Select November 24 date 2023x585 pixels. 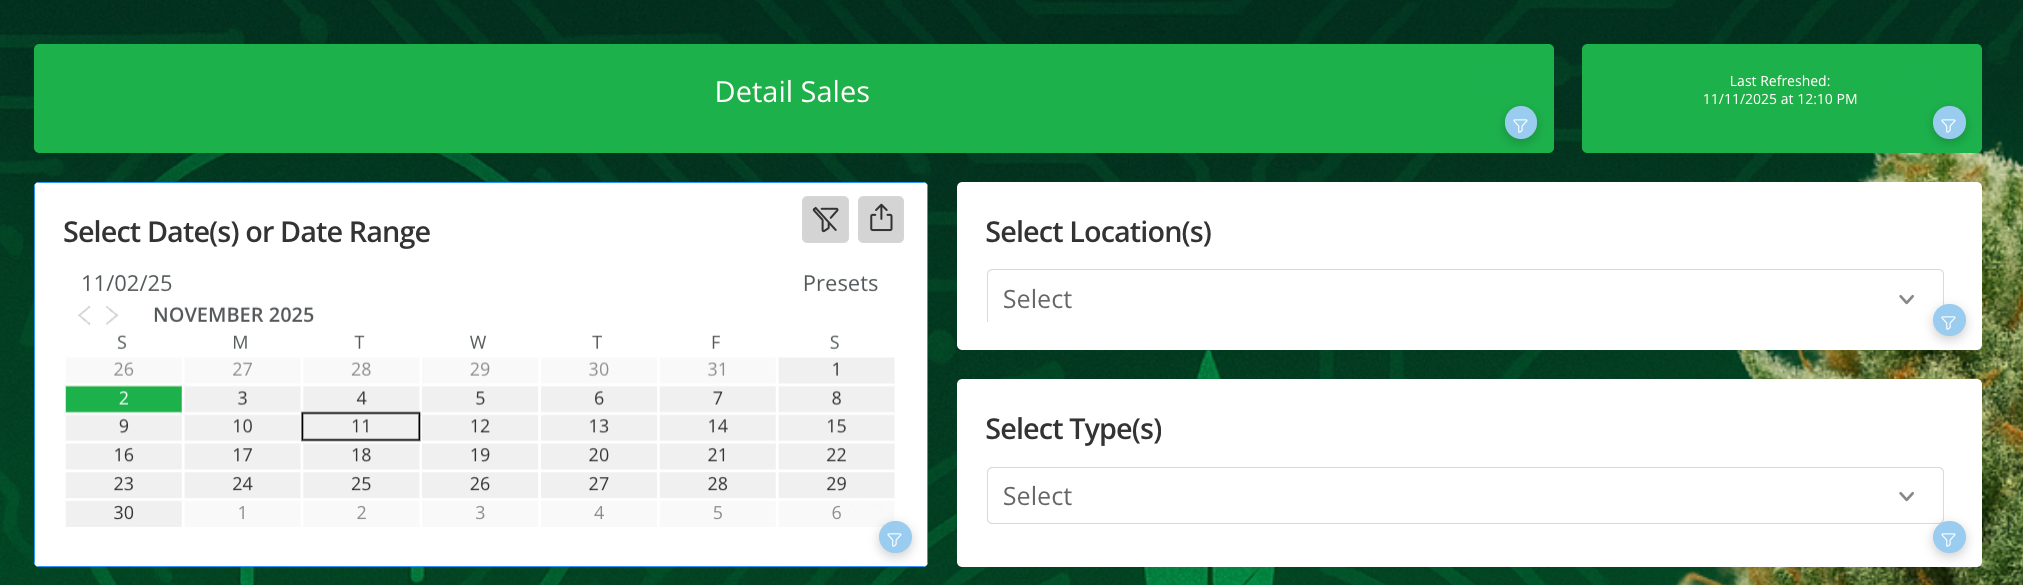(x=242, y=484)
